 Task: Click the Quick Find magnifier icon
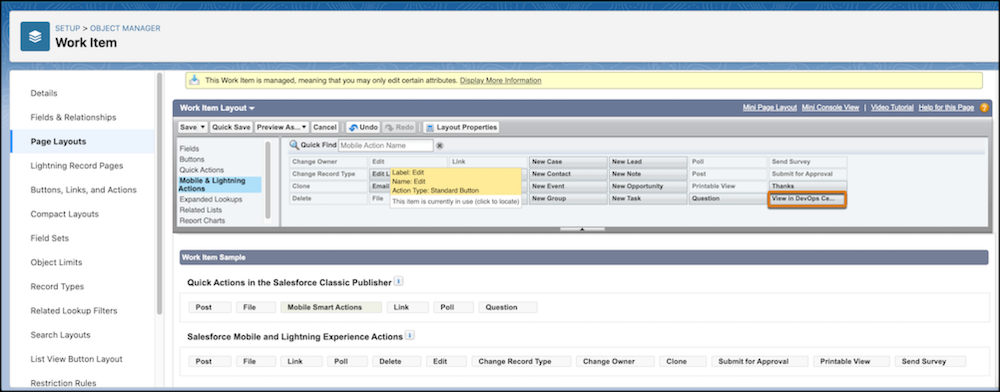pyautogui.click(x=294, y=145)
